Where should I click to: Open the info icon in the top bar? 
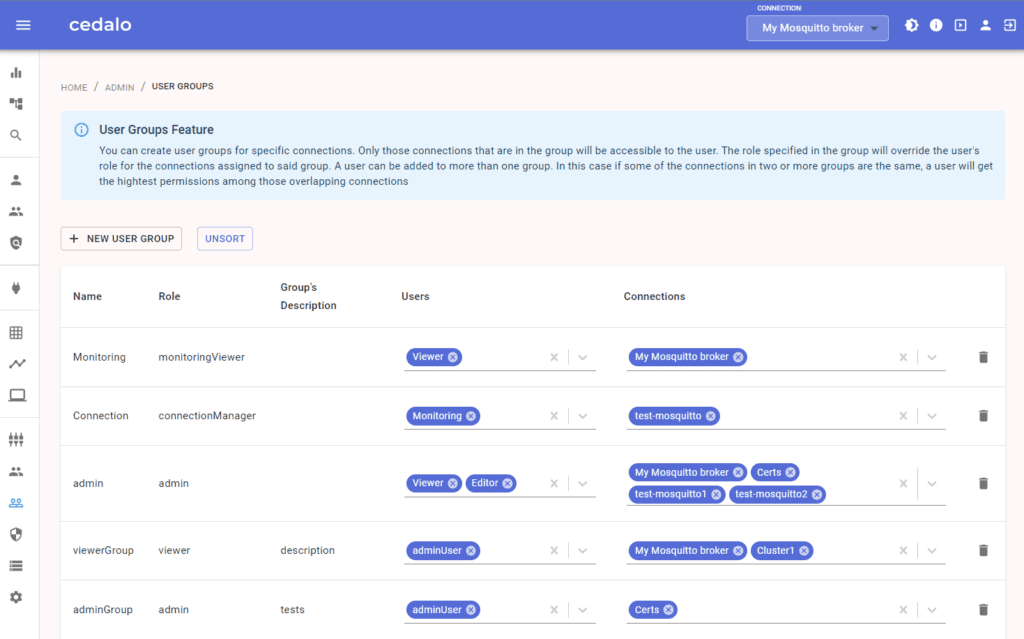click(936, 25)
